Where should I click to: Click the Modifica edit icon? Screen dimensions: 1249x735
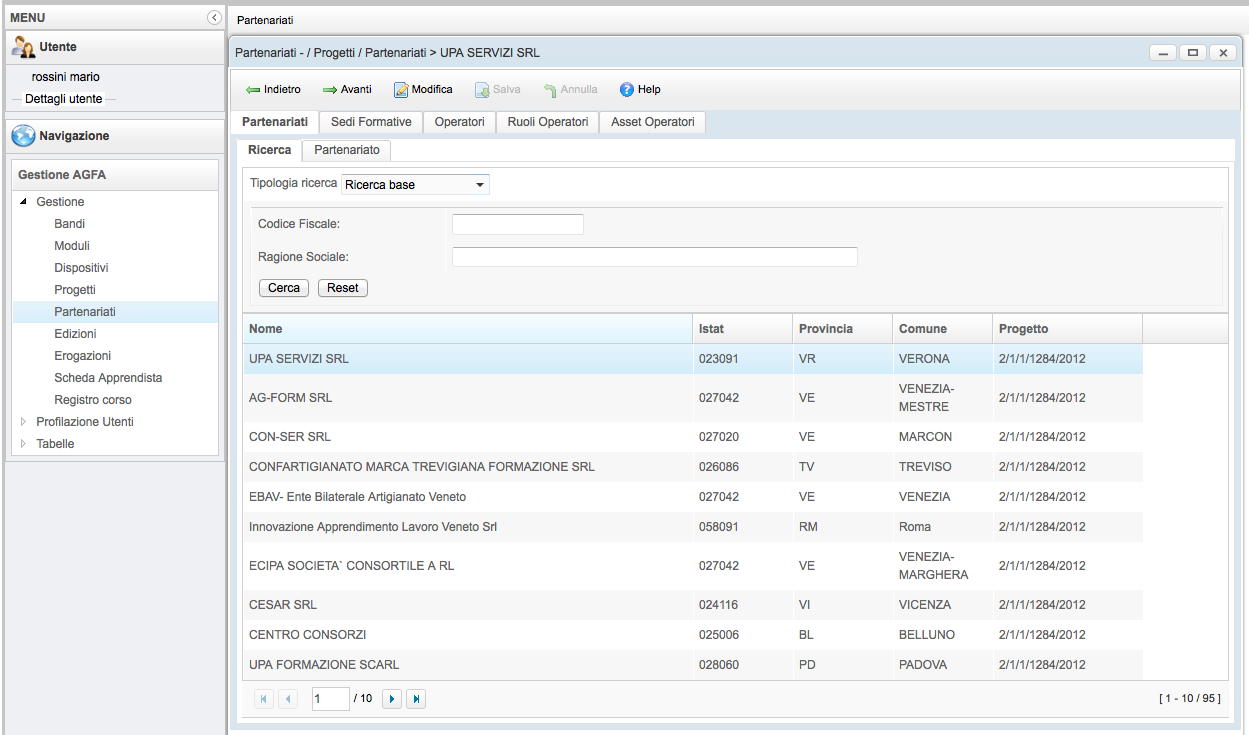click(x=401, y=90)
